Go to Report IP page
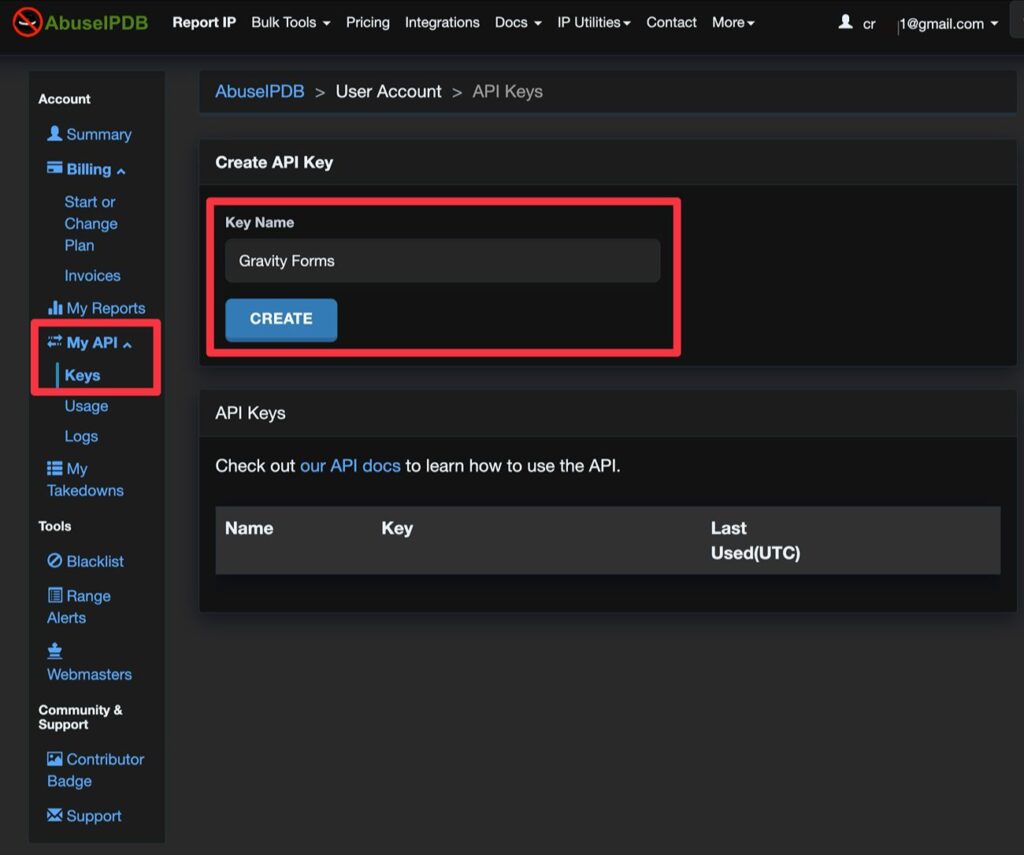 coord(204,22)
